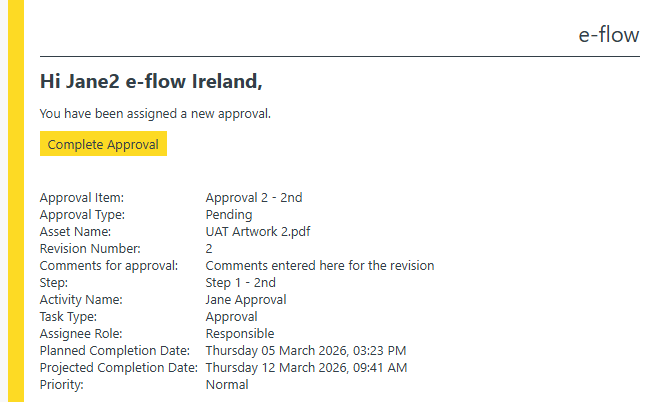Select the 'Normal' priority value
The width and height of the screenshot is (653, 402).
tap(226, 385)
